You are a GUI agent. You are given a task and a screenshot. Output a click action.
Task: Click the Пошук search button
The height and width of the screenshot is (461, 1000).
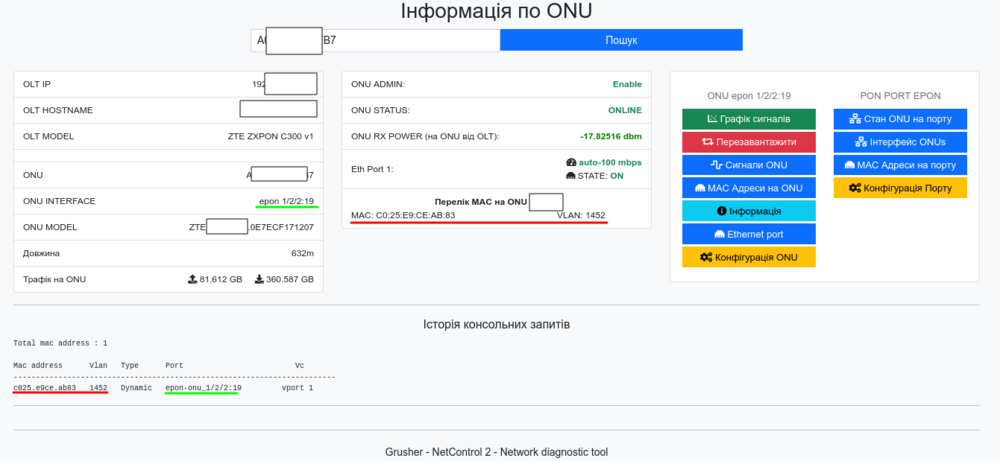pyautogui.click(x=621, y=40)
